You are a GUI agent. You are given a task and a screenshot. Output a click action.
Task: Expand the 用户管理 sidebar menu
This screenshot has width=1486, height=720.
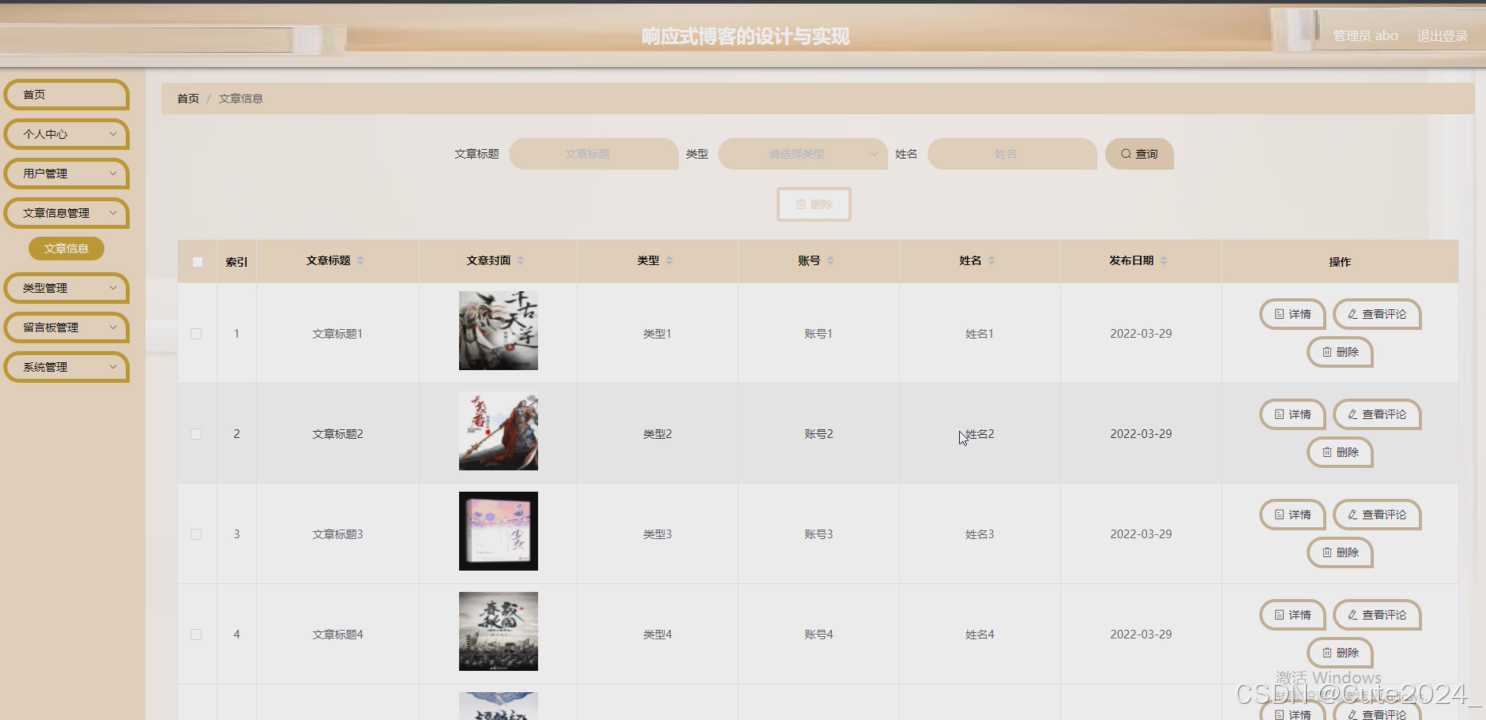pyautogui.click(x=66, y=173)
